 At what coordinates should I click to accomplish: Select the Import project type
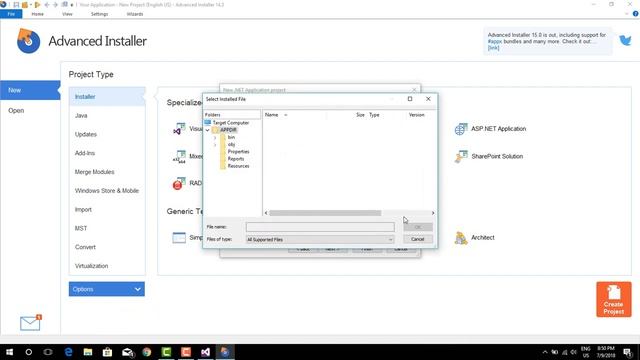point(83,209)
